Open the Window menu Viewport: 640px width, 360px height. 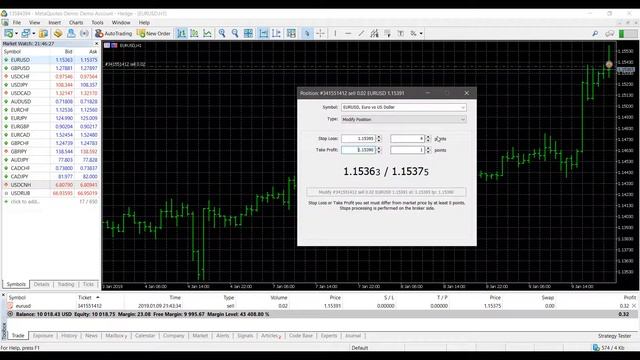(121, 22)
